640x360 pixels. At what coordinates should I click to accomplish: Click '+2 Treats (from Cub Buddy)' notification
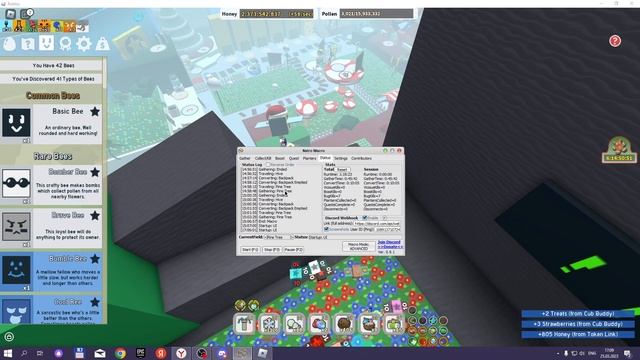click(x=577, y=313)
